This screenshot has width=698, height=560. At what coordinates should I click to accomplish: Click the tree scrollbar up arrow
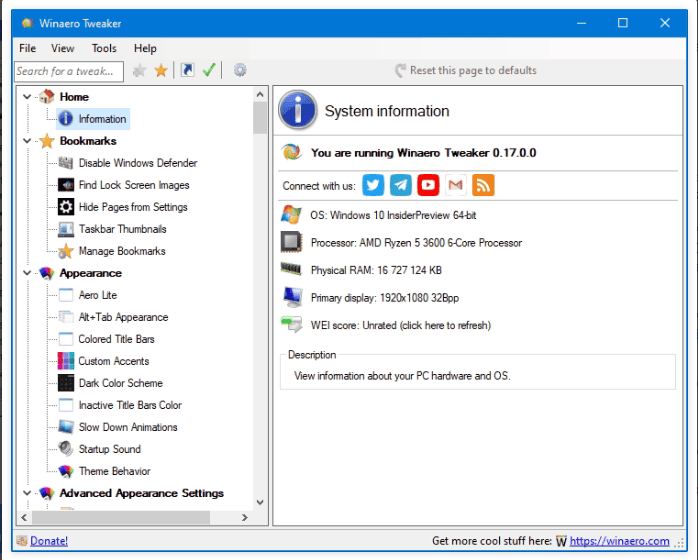click(x=260, y=94)
